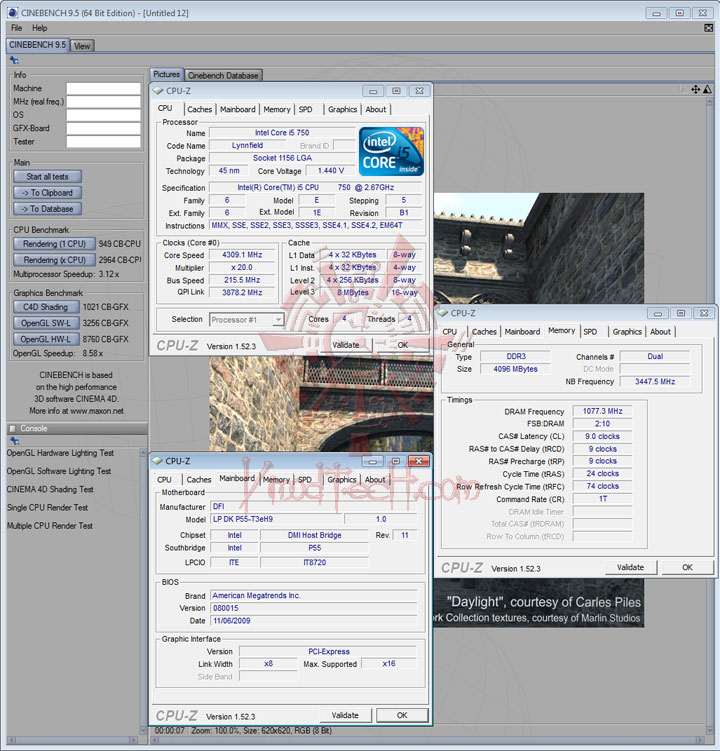Open Mainboard tab in top CPU-Z window
Screen dimensions: 720x751
click(x=238, y=109)
